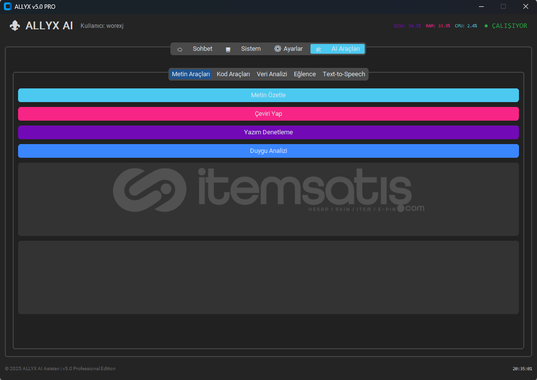Select the Metin Araçları sub-tab
The image size is (537, 380).
click(x=191, y=74)
